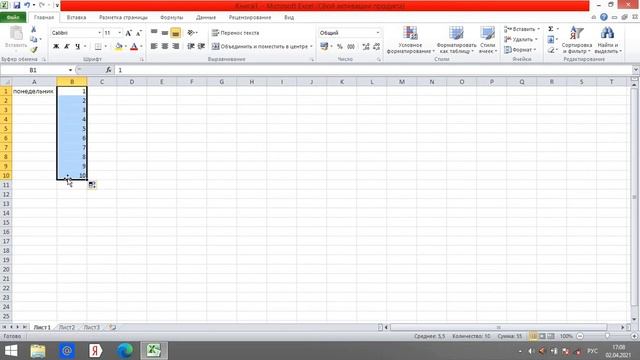Switch to the Рецензирование tab
Screen dimensions: 640x360
pyautogui.click(x=250, y=18)
